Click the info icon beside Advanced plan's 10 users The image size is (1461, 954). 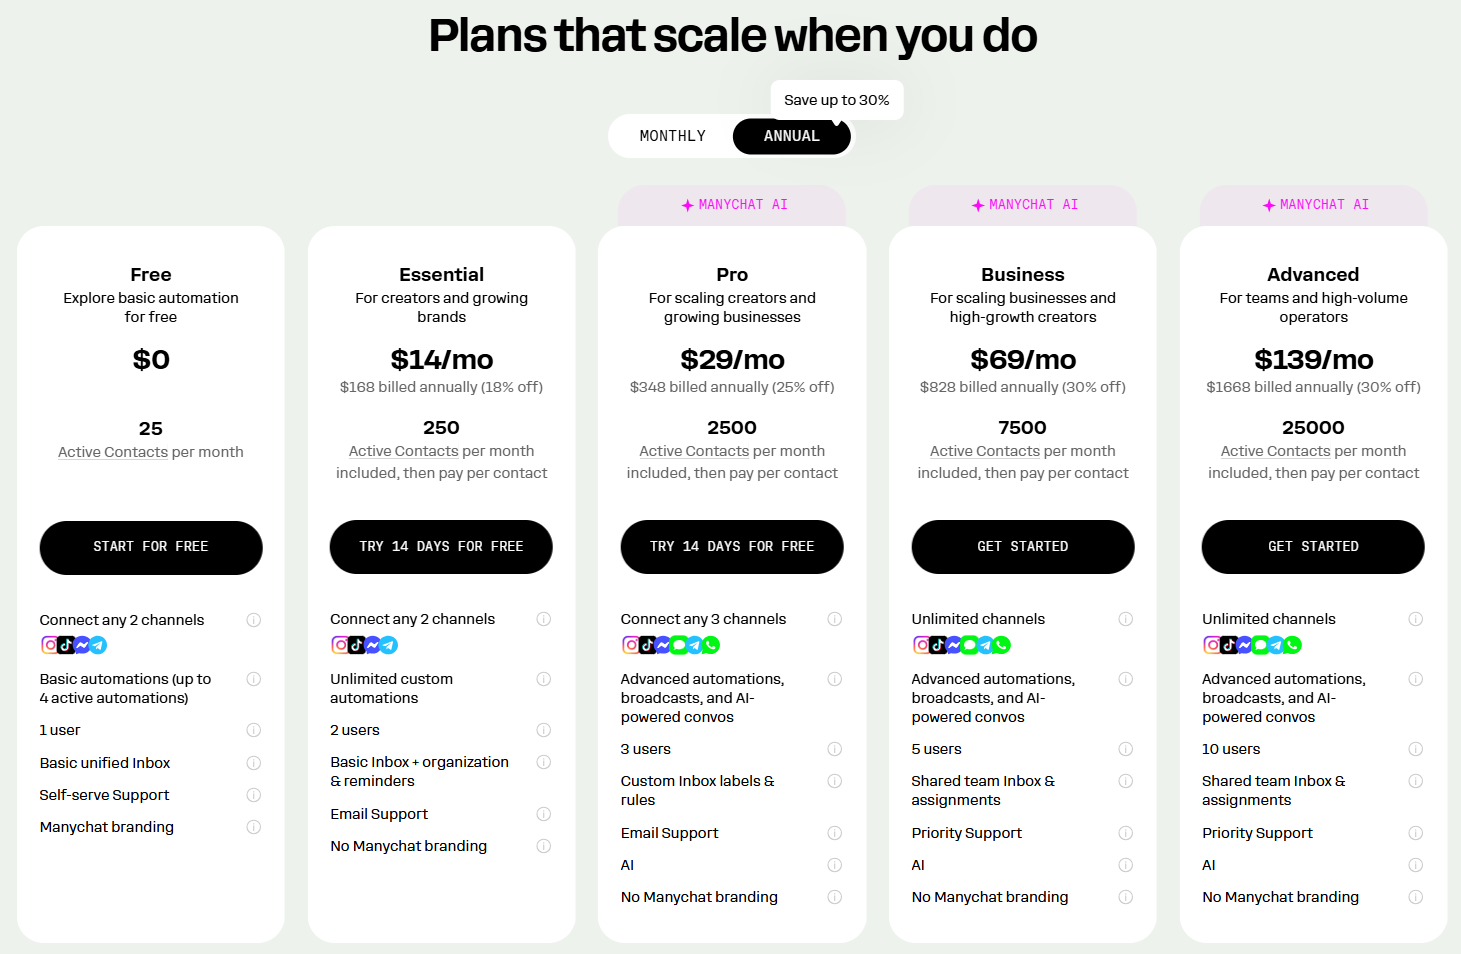[1415, 749]
